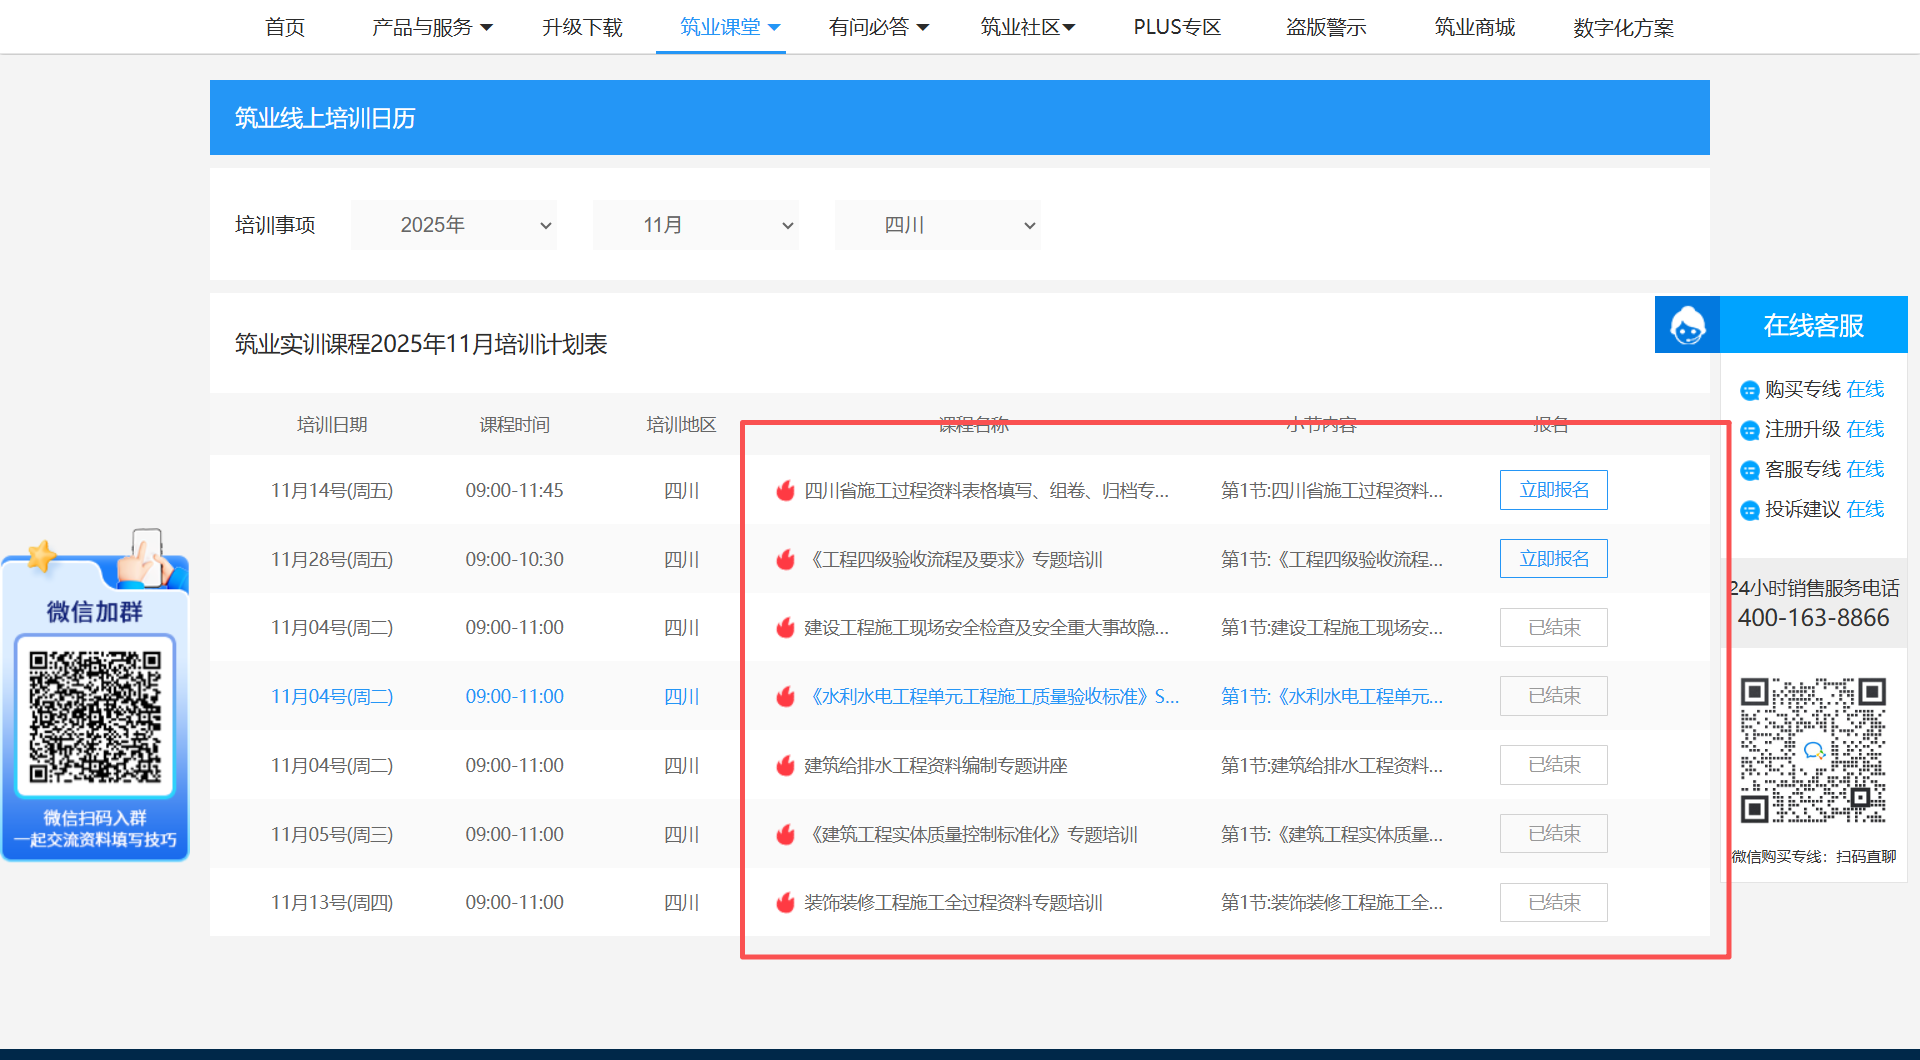The image size is (1920, 1060).
Task: Click the WeChat purchase hotline QR code
Action: pos(1812,750)
